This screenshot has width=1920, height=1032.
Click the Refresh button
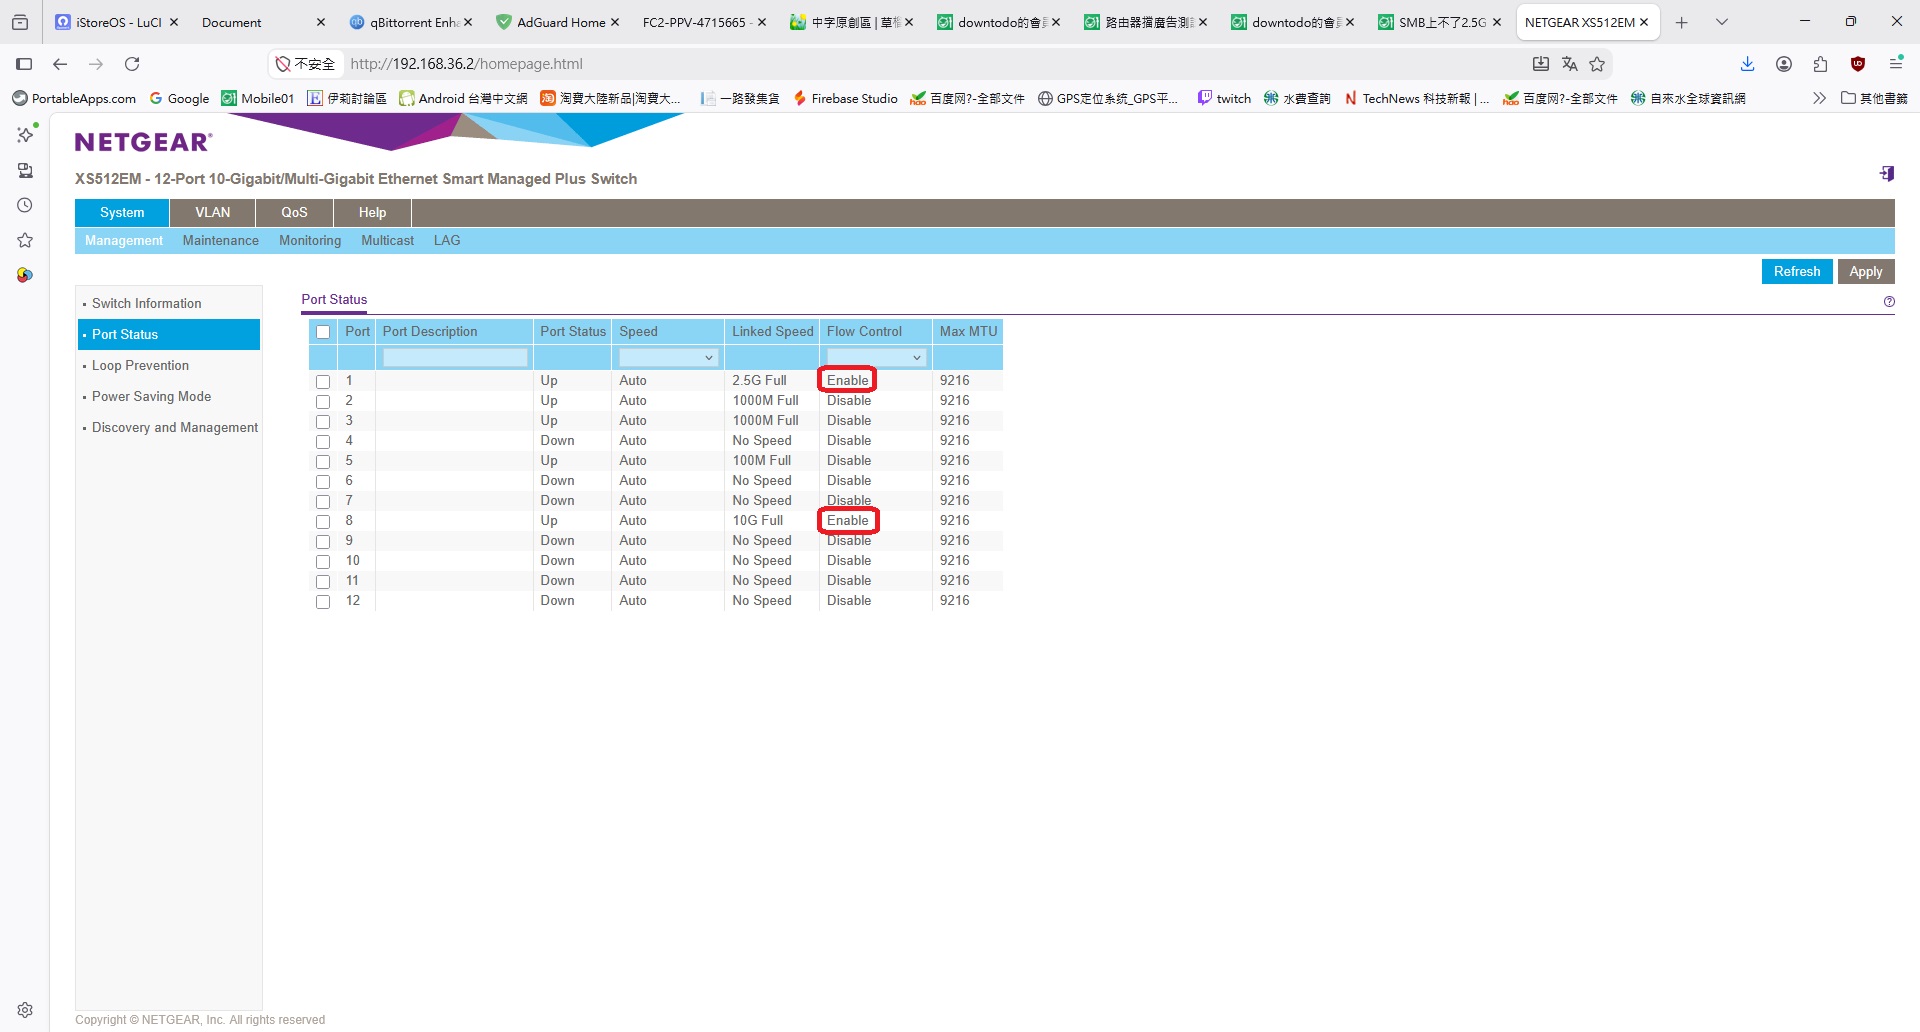tap(1797, 272)
